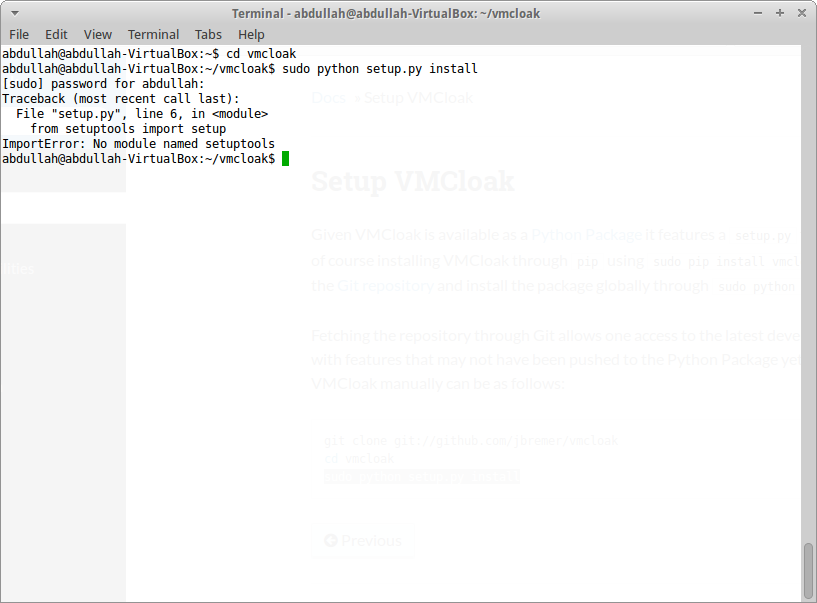Open the Help menu
Image resolution: width=817 pixels, height=603 pixels.
click(251, 34)
